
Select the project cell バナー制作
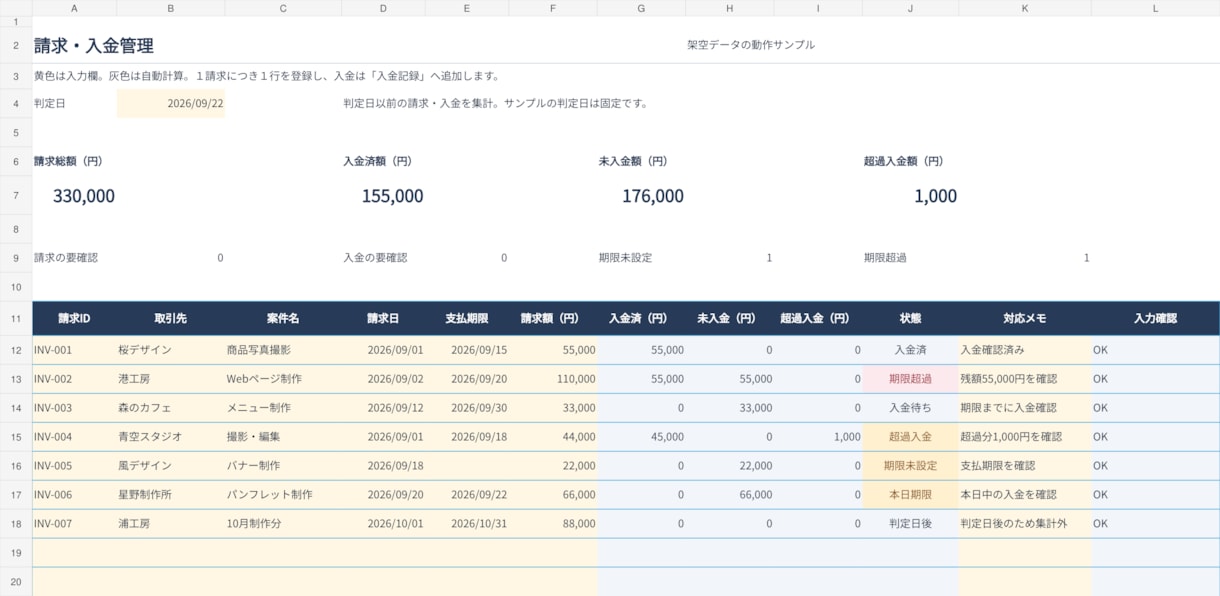(283, 466)
